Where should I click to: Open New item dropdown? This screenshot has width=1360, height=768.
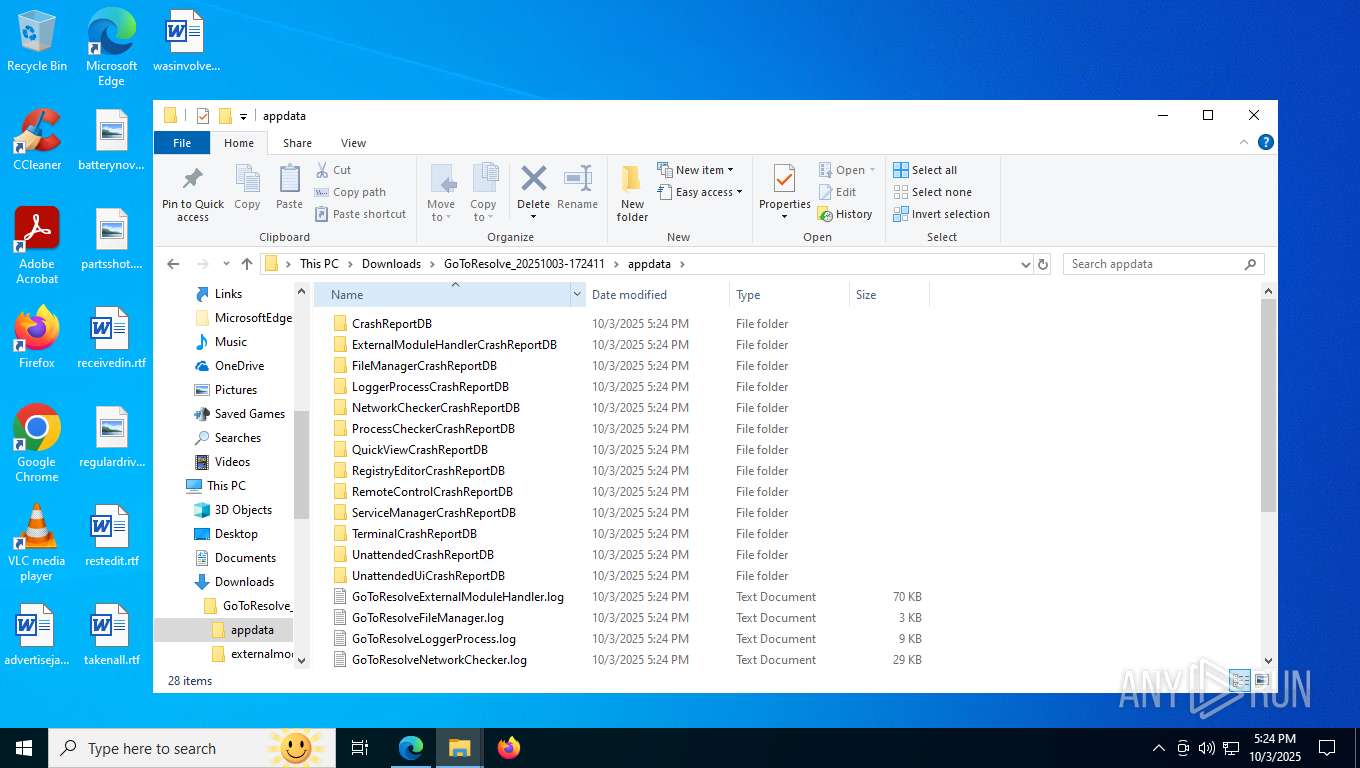pyautogui.click(x=696, y=170)
